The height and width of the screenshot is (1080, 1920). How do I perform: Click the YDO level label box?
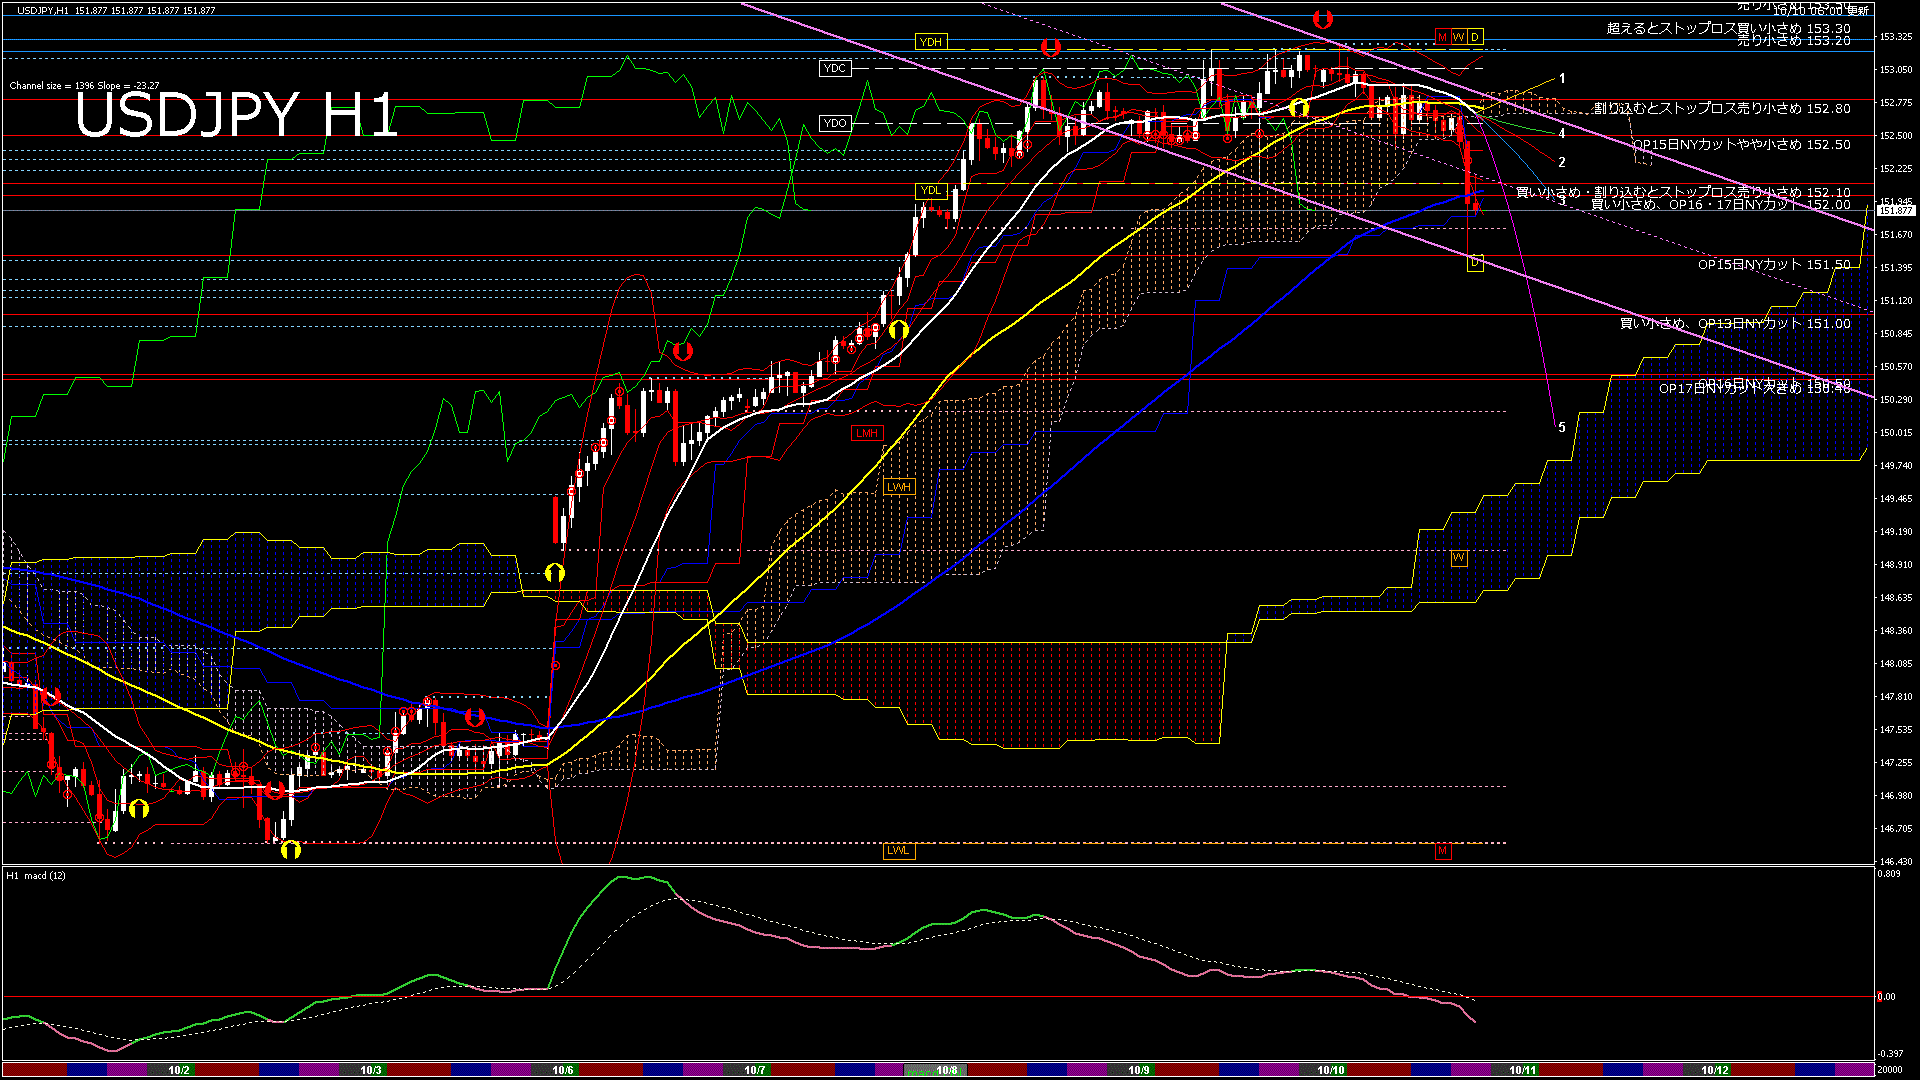[834, 123]
